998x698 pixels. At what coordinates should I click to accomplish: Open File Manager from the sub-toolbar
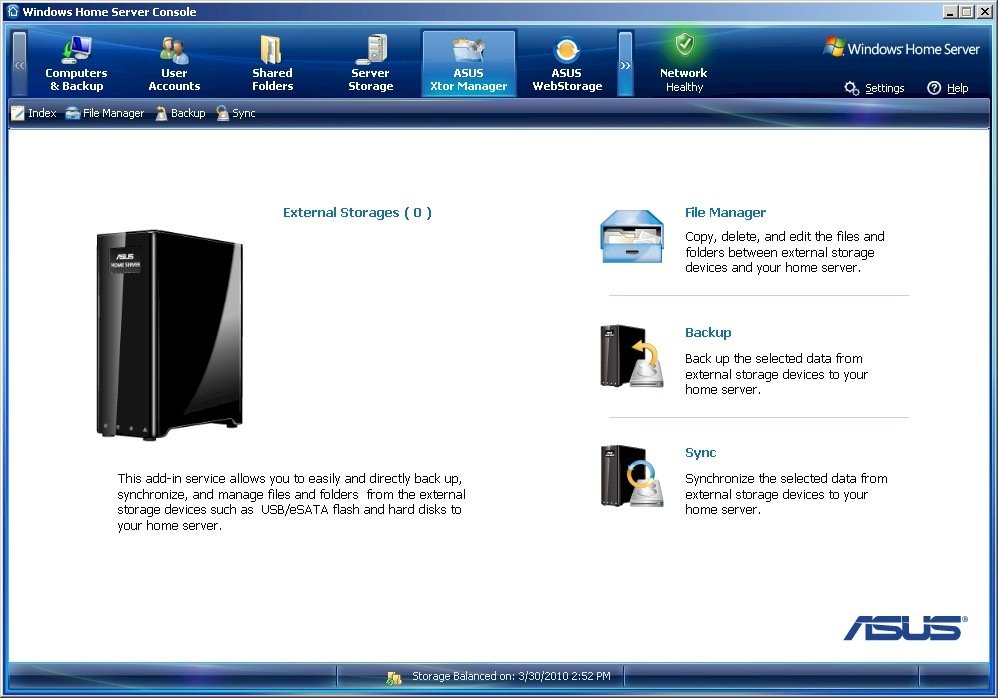(x=113, y=113)
